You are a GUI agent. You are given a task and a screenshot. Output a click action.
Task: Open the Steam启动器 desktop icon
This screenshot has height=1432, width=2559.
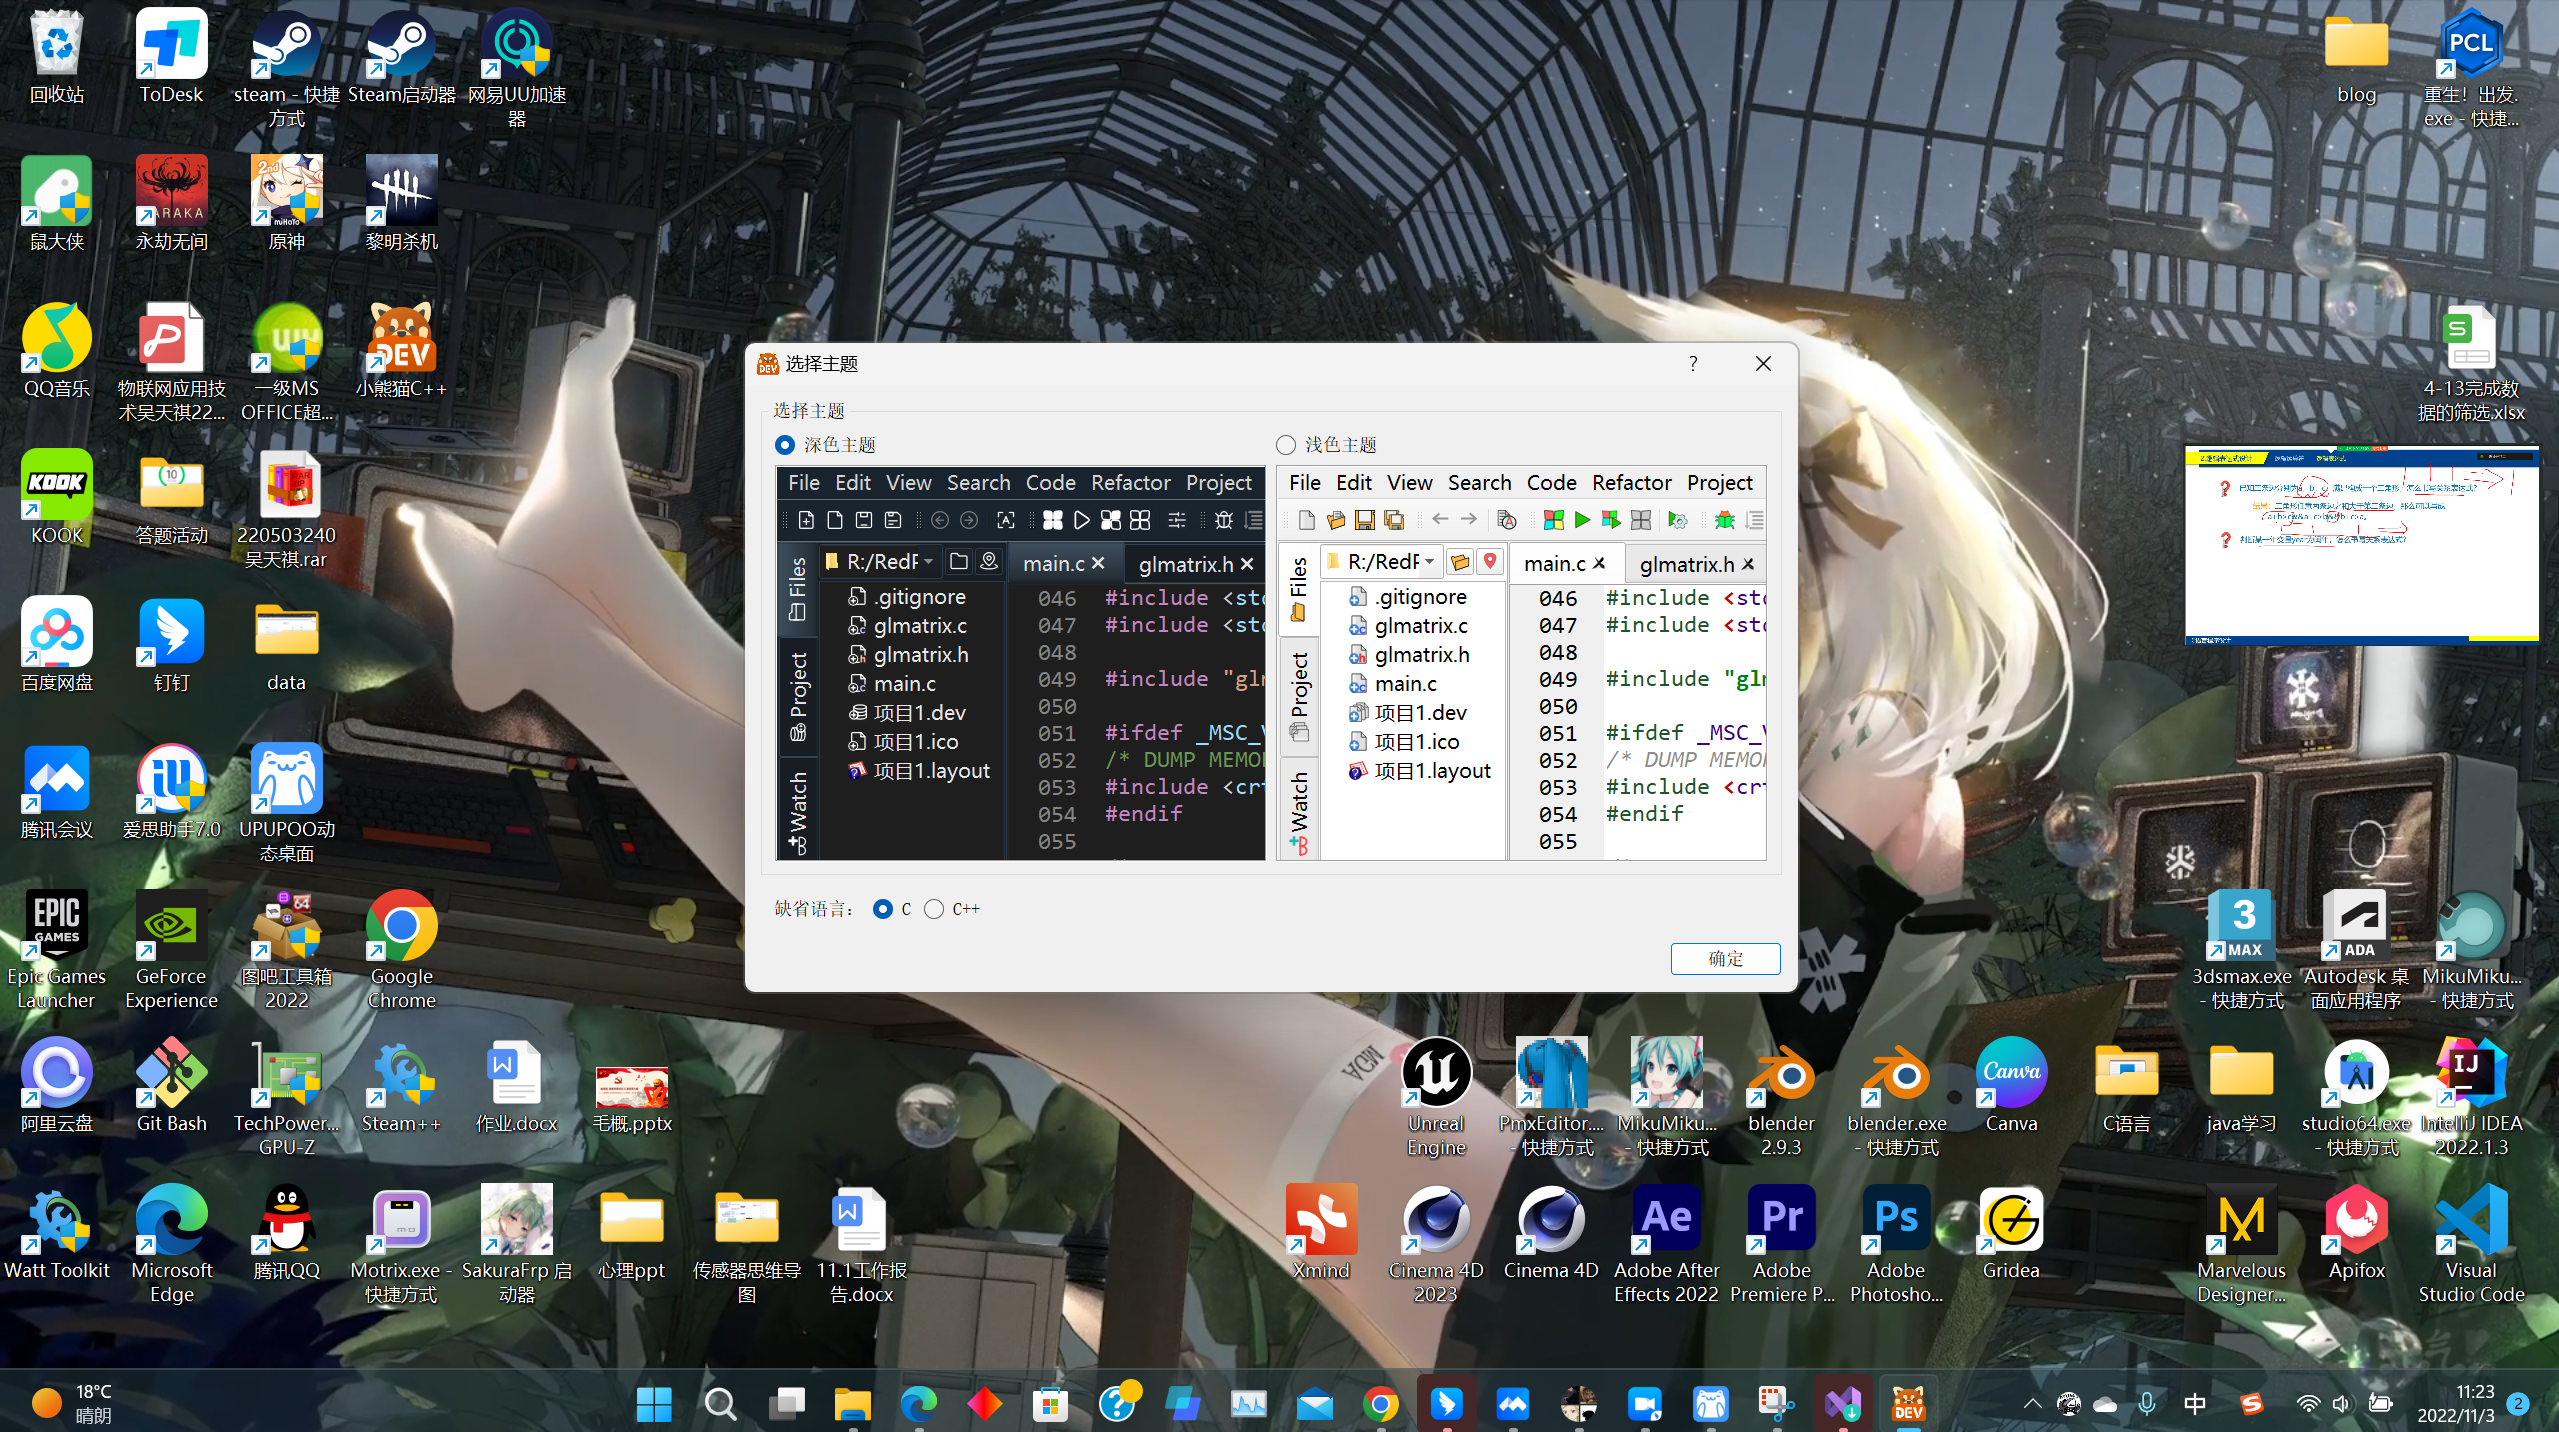401,58
